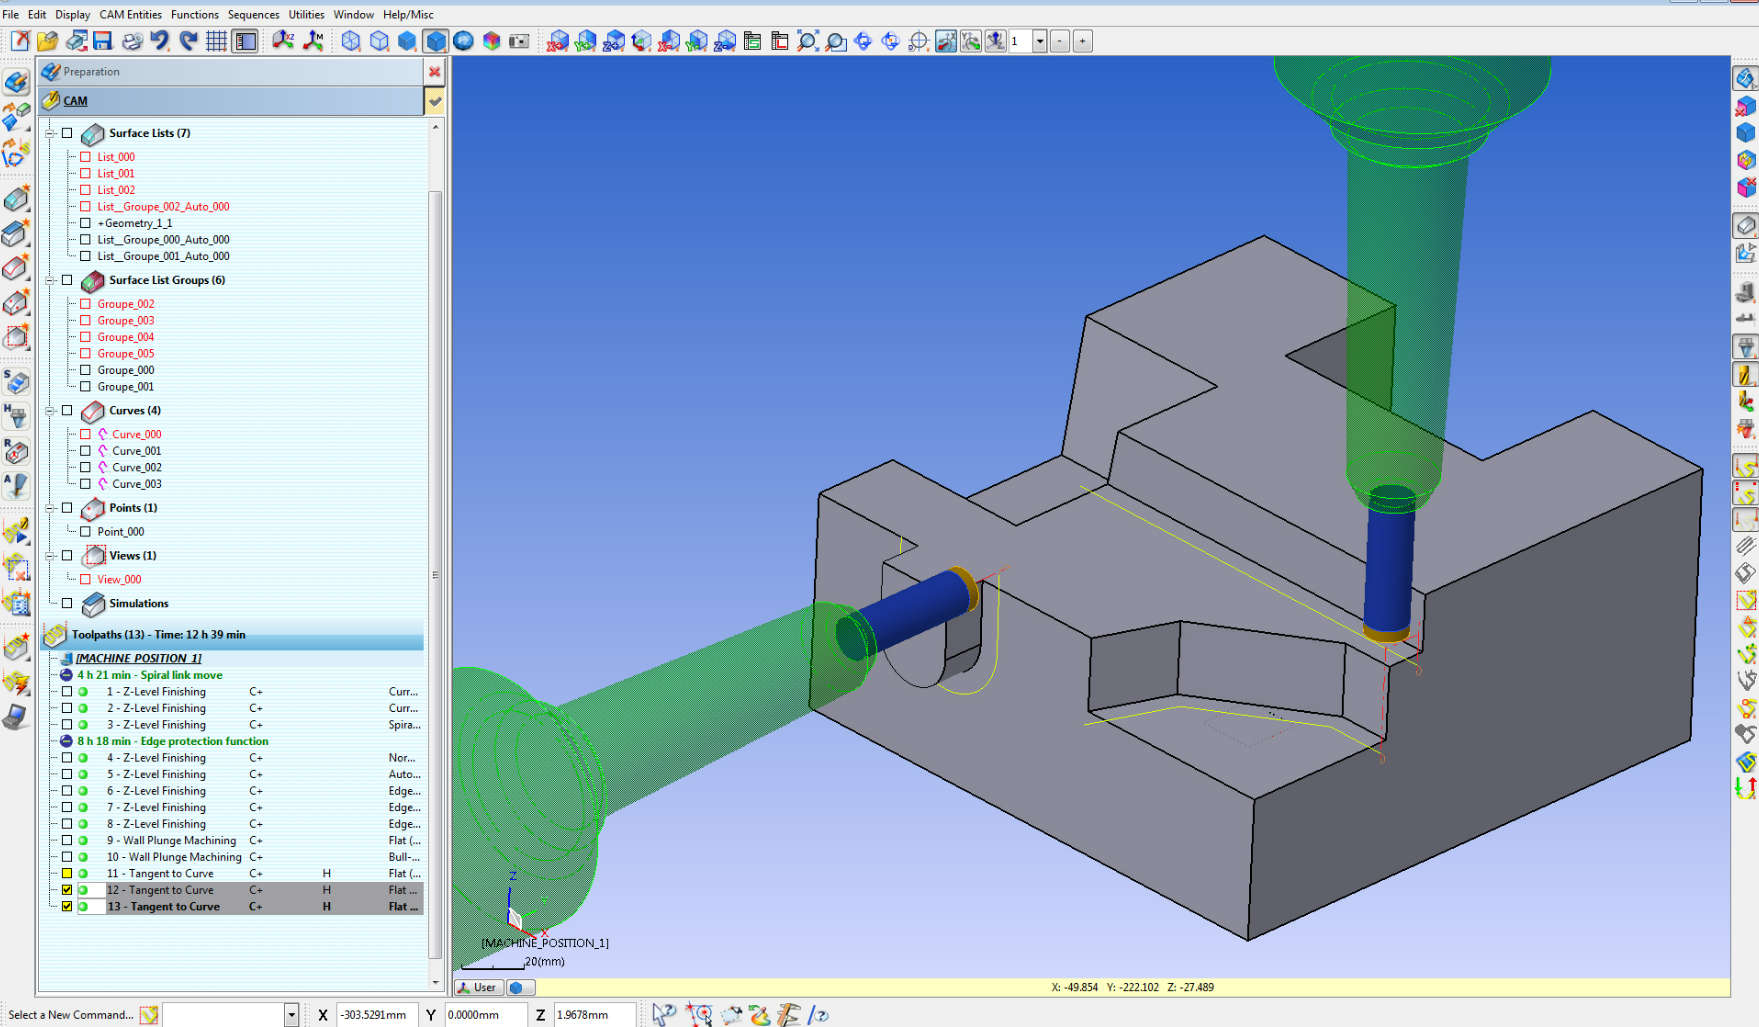Click the Toolpaths header icon
1759x1027 pixels.
coord(55,635)
